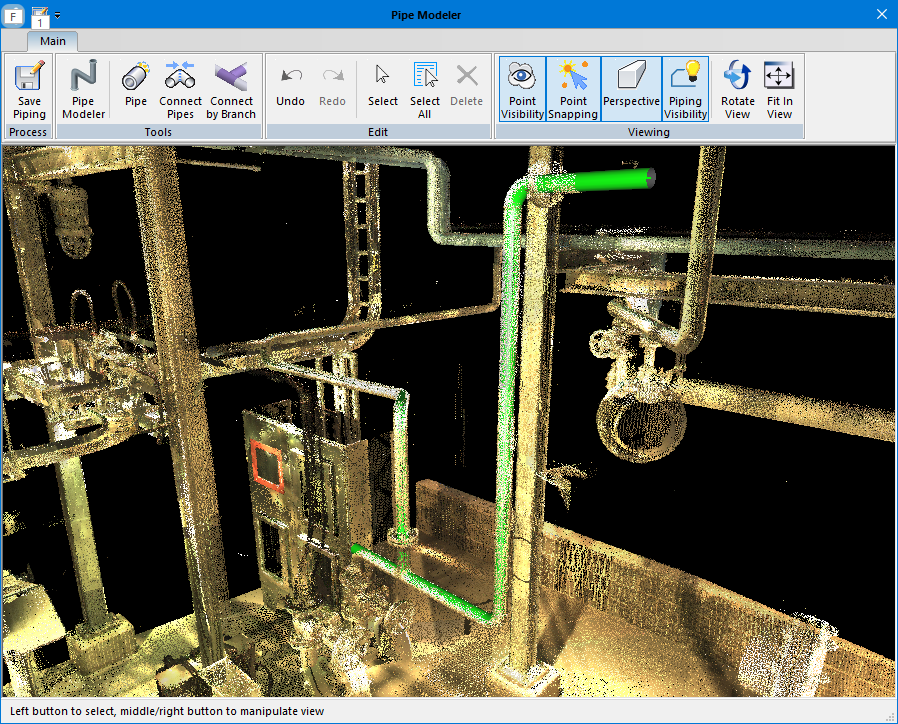Open the Pipe Modeler tool
This screenshot has height=724, width=898.
pos(83,89)
